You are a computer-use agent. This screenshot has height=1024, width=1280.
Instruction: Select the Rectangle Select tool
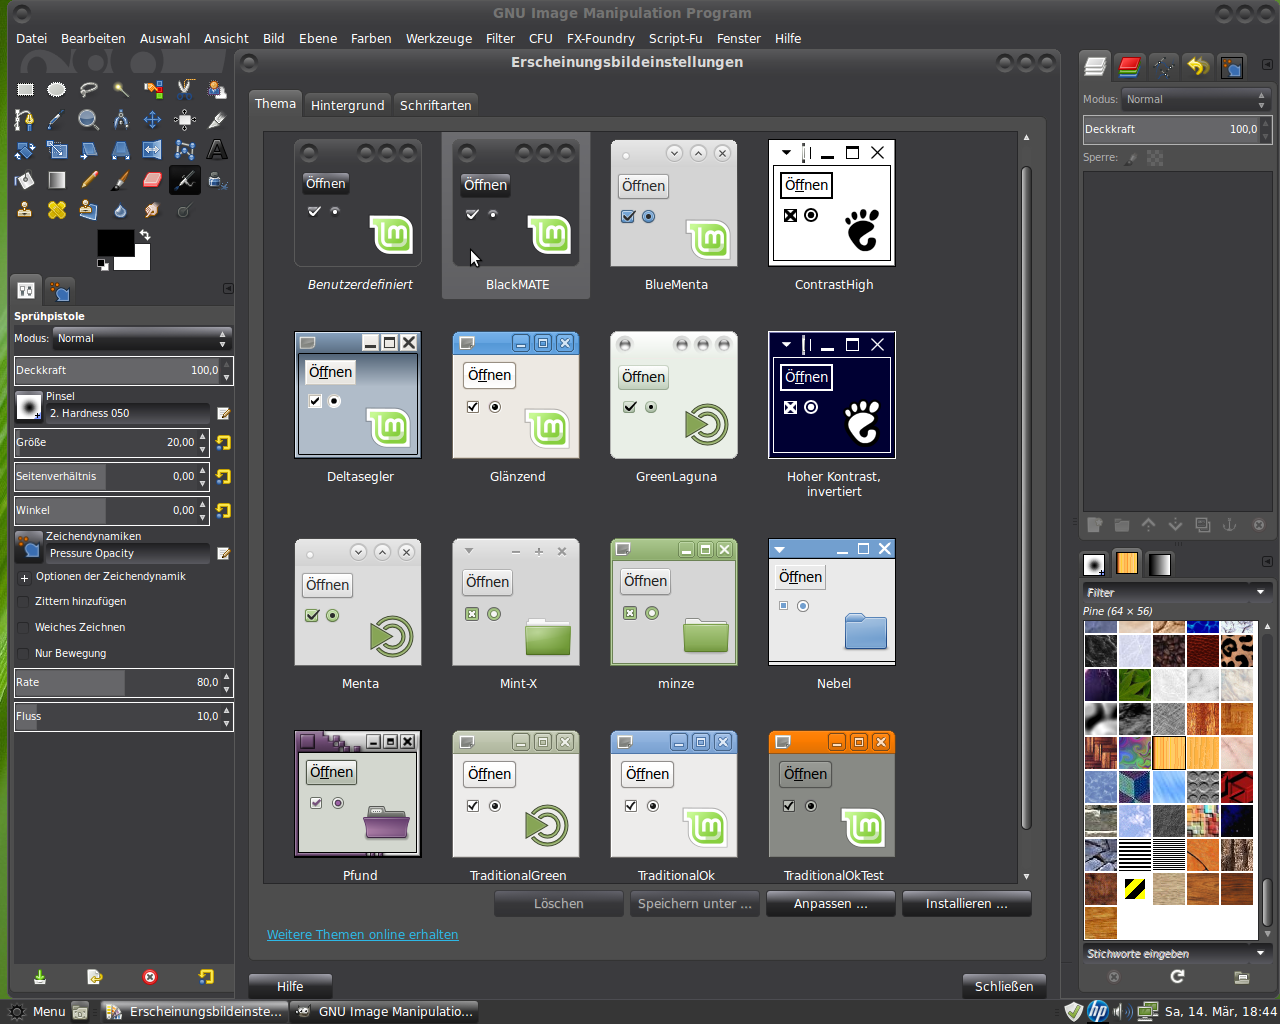click(x=25, y=90)
